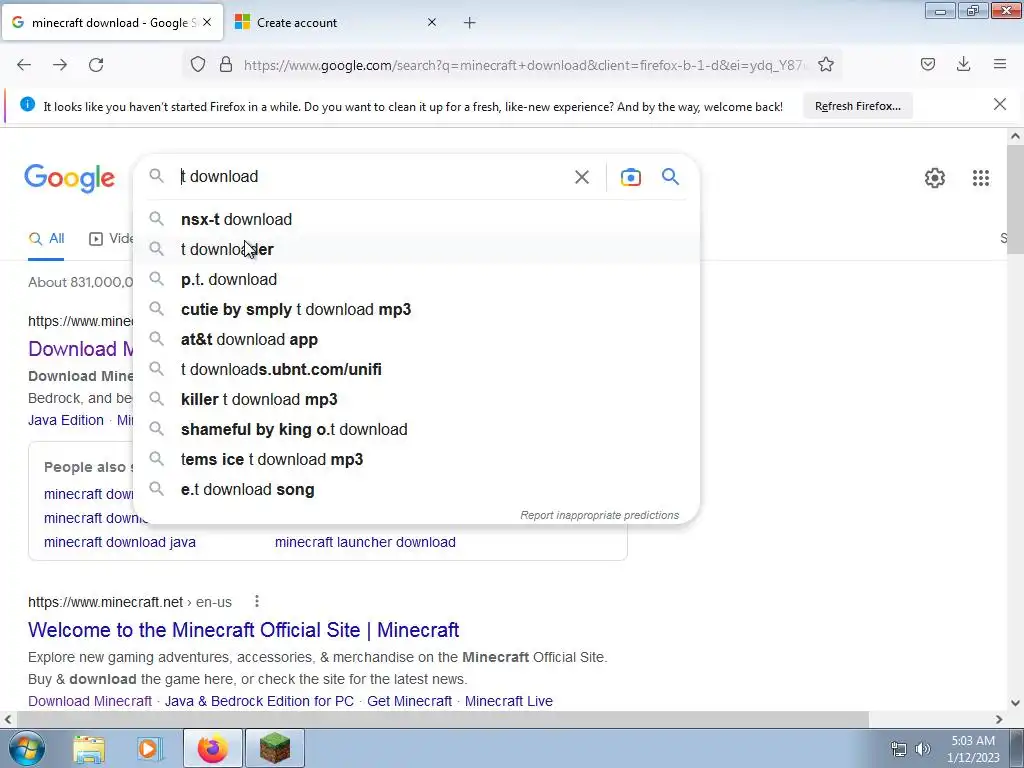Pick t downloads.ubnt.com/unifi suggestion
Viewport: 1024px width, 768px height.
pos(416,370)
